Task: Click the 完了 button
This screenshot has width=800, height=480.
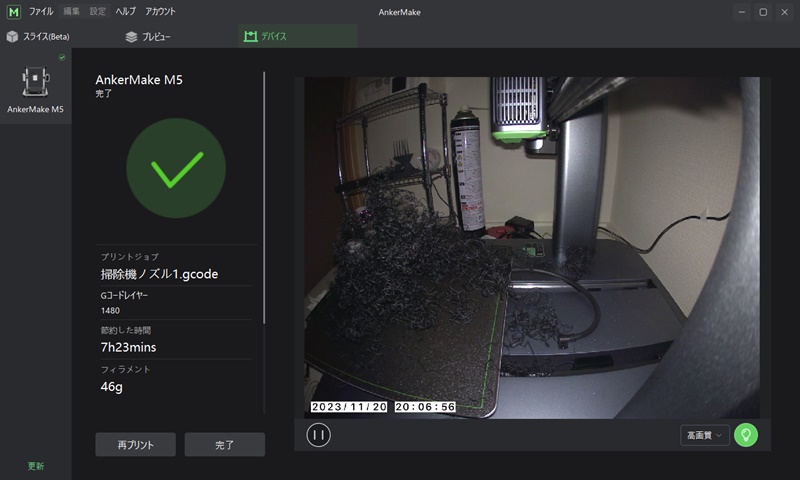Action: [x=224, y=445]
